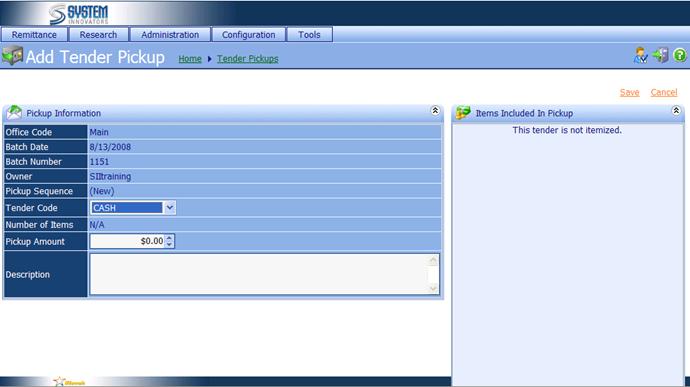690x387 pixels.
Task: Click inside the Description text area
Action: tap(259, 274)
